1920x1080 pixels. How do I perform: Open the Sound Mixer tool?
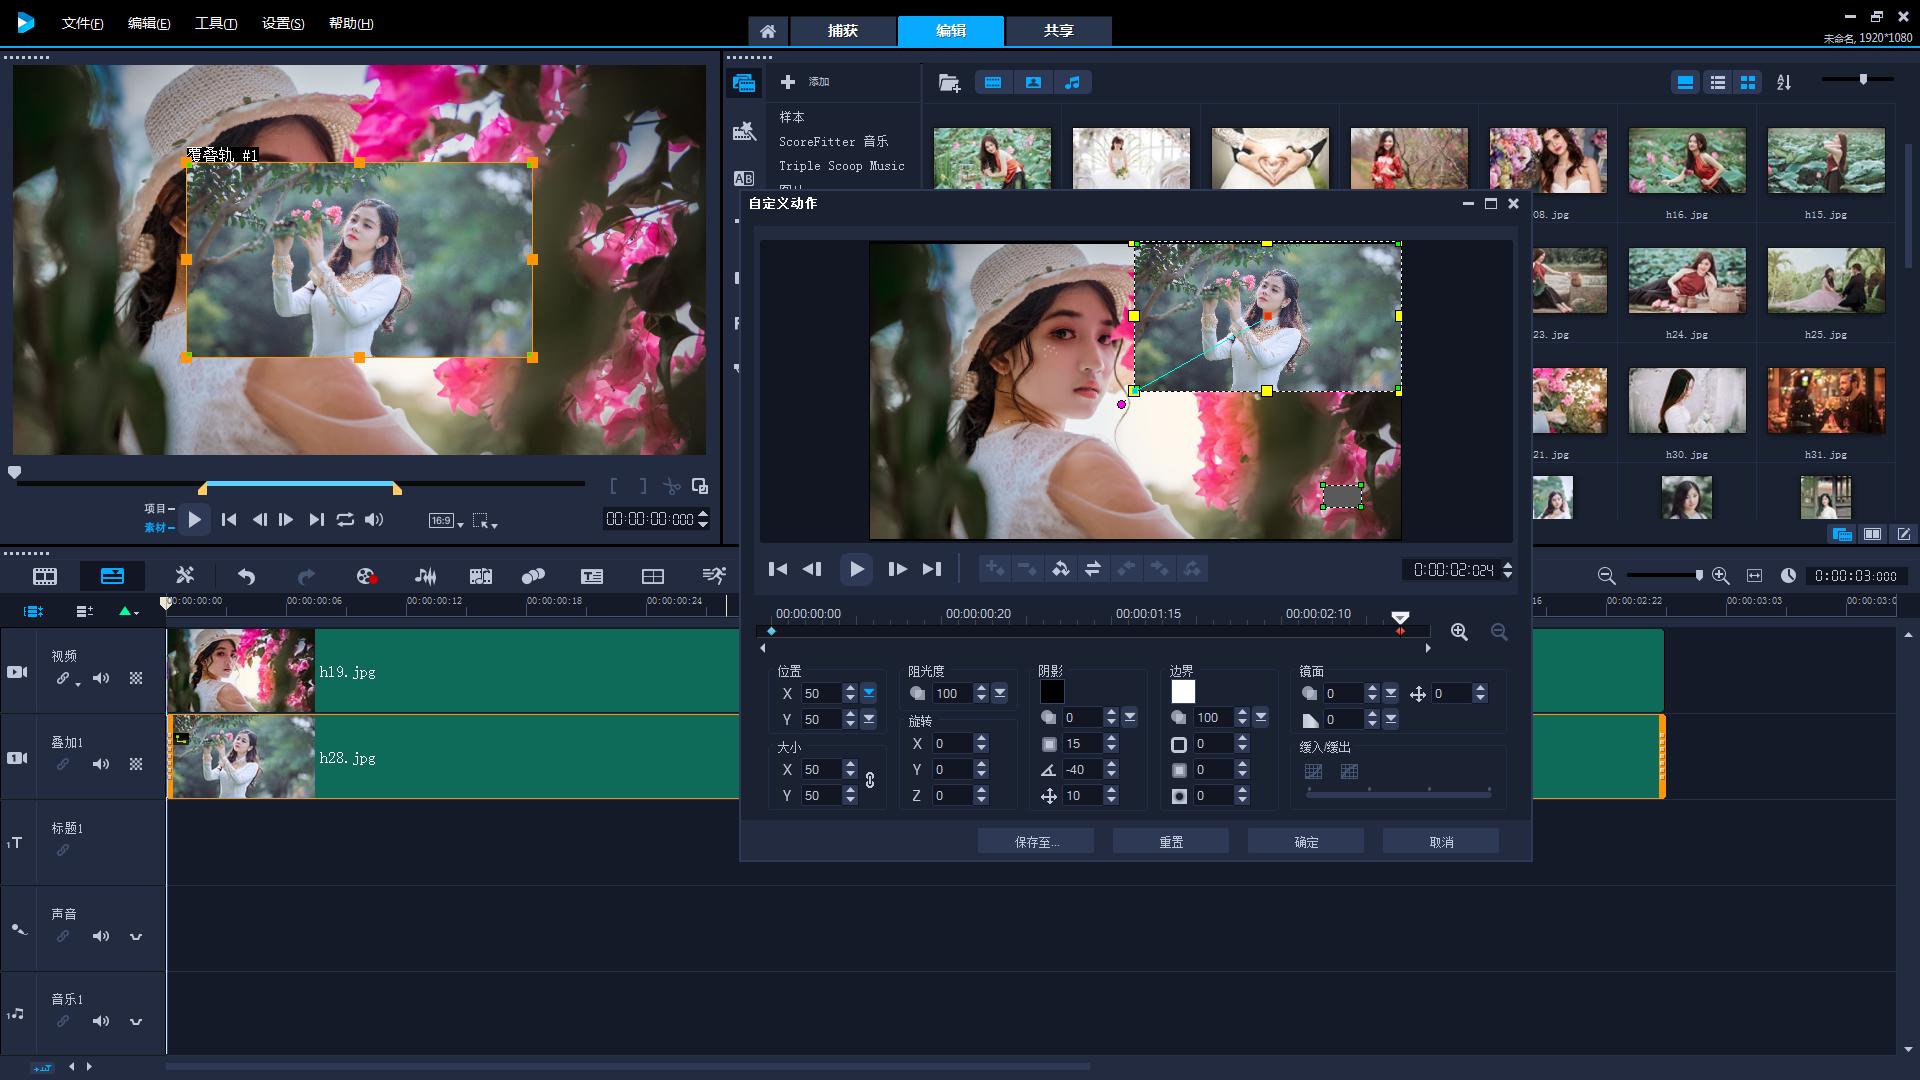(x=425, y=576)
